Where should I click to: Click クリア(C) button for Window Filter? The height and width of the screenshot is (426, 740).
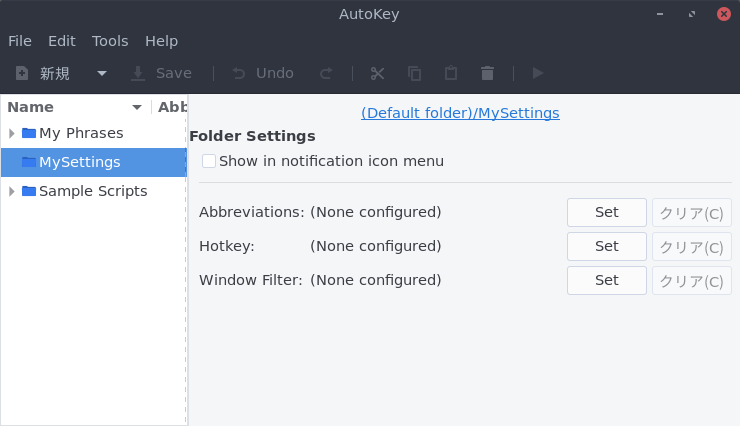pos(691,280)
